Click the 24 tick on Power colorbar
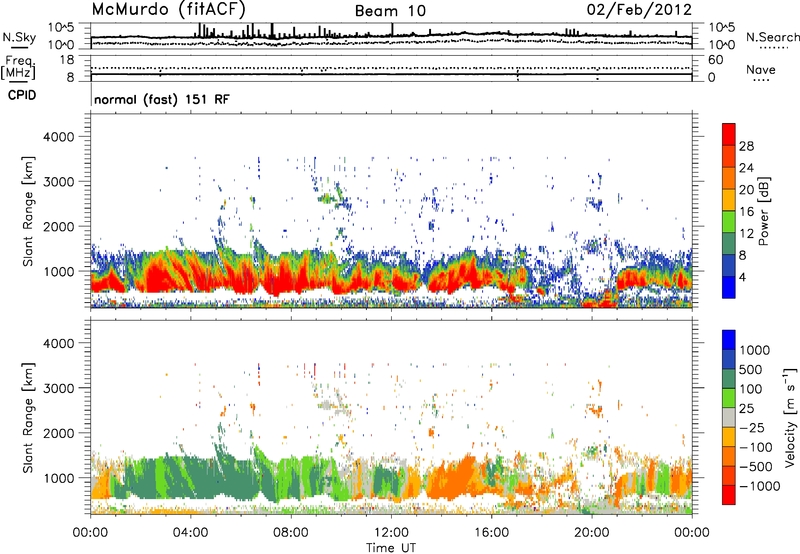 [746, 168]
